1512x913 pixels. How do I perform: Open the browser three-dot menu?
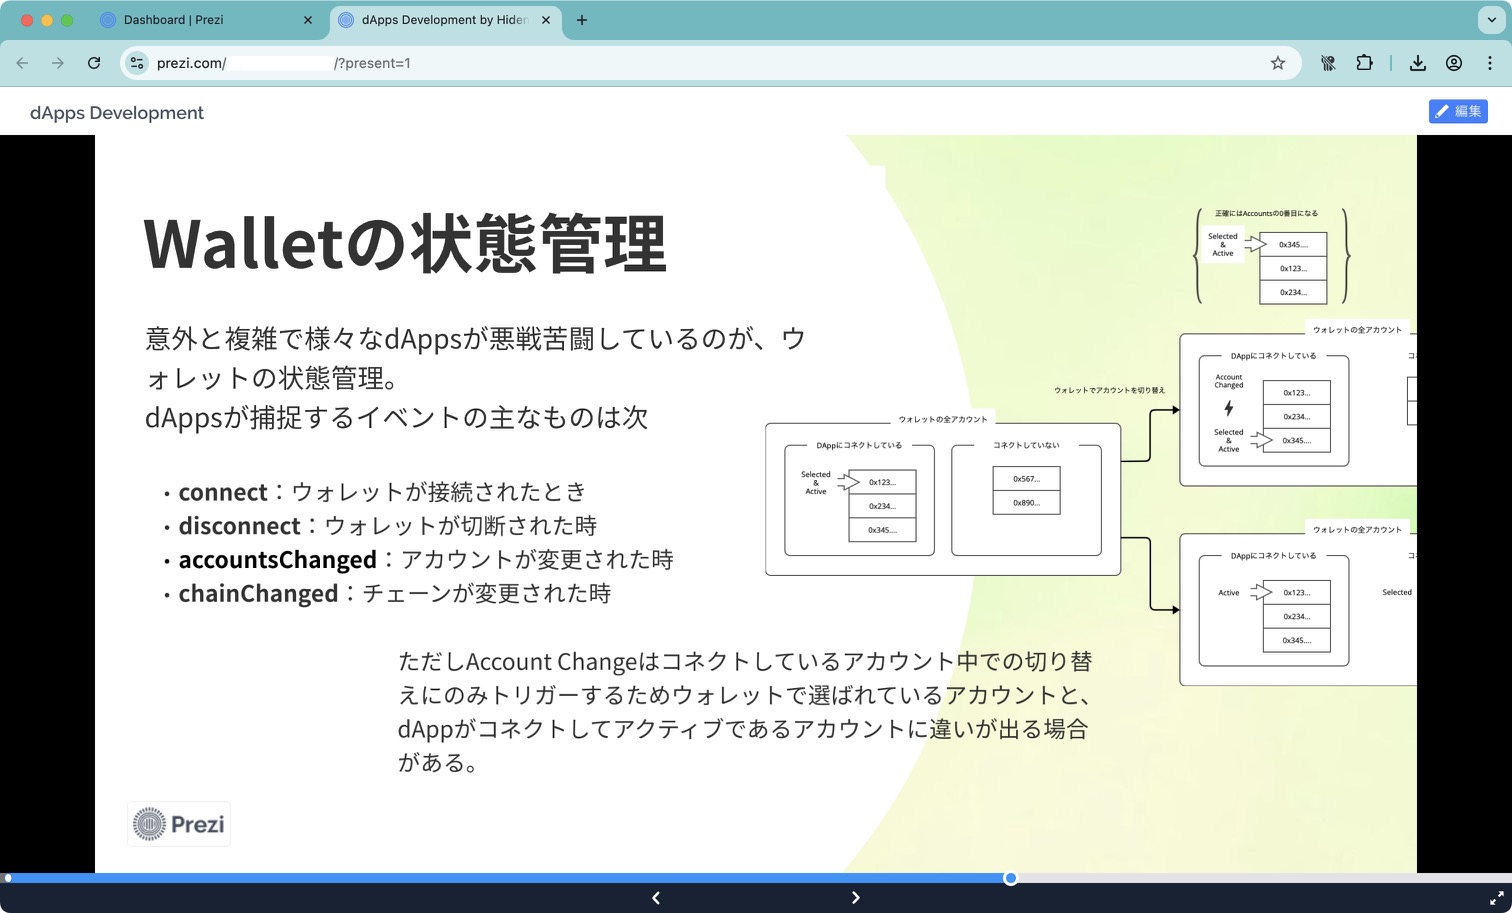pyautogui.click(x=1491, y=62)
